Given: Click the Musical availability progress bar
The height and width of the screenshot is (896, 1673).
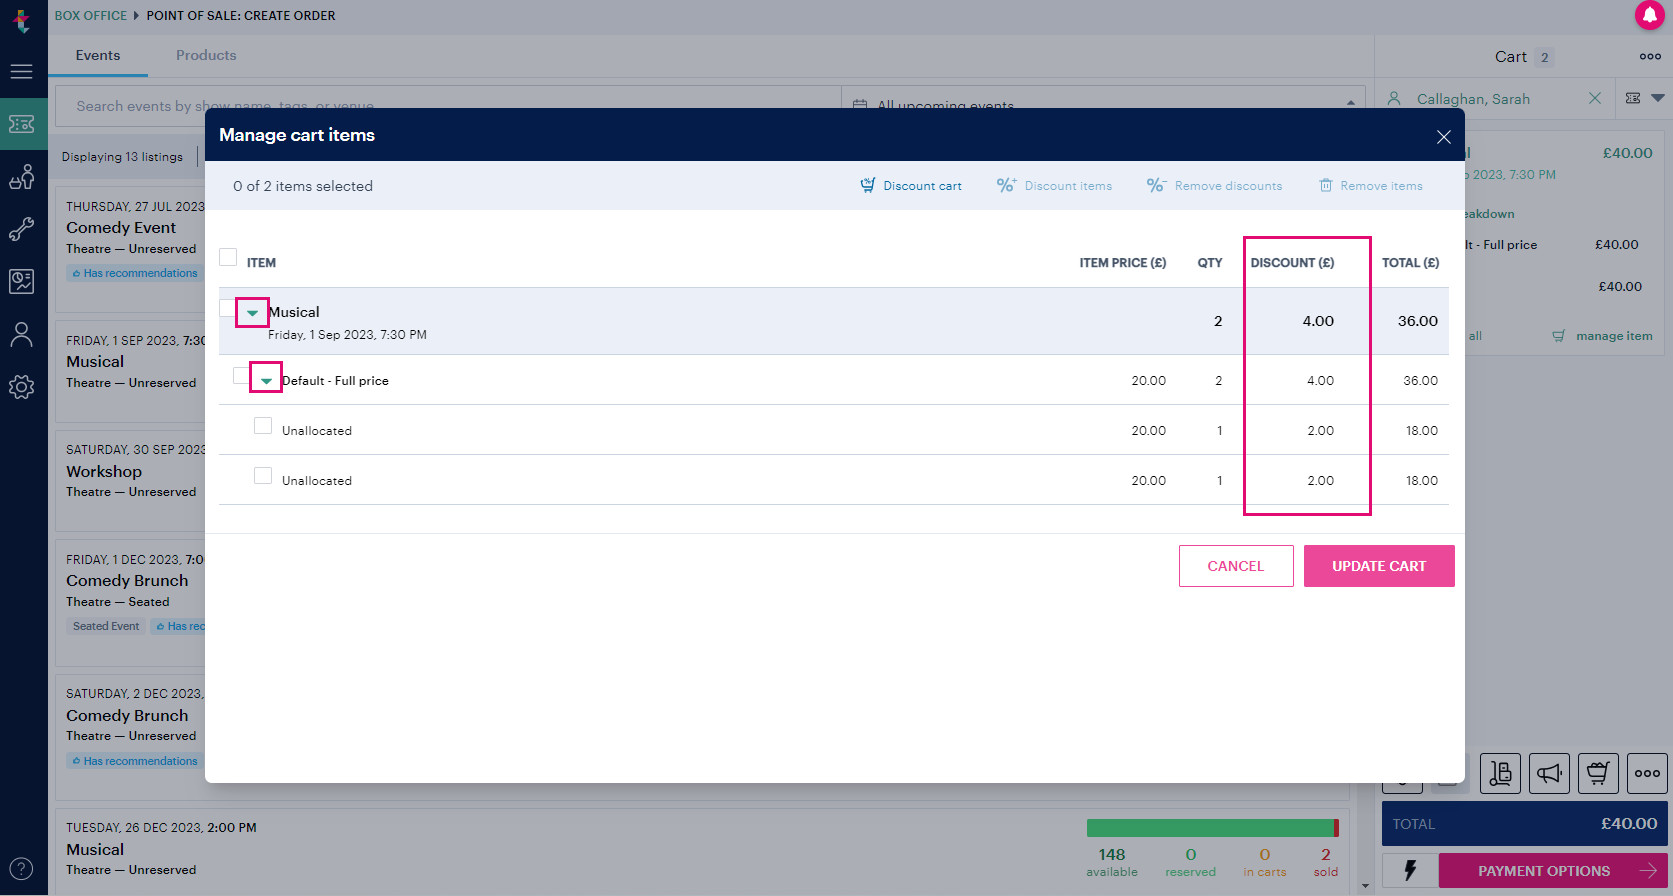Looking at the screenshot, I should pyautogui.click(x=1212, y=828).
